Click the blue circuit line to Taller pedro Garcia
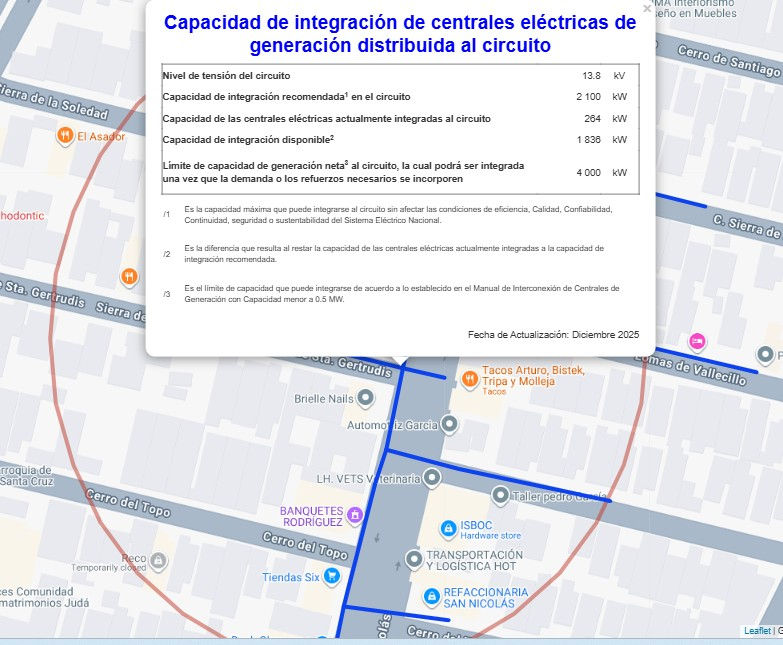The image size is (783, 645). [x=499, y=476]
